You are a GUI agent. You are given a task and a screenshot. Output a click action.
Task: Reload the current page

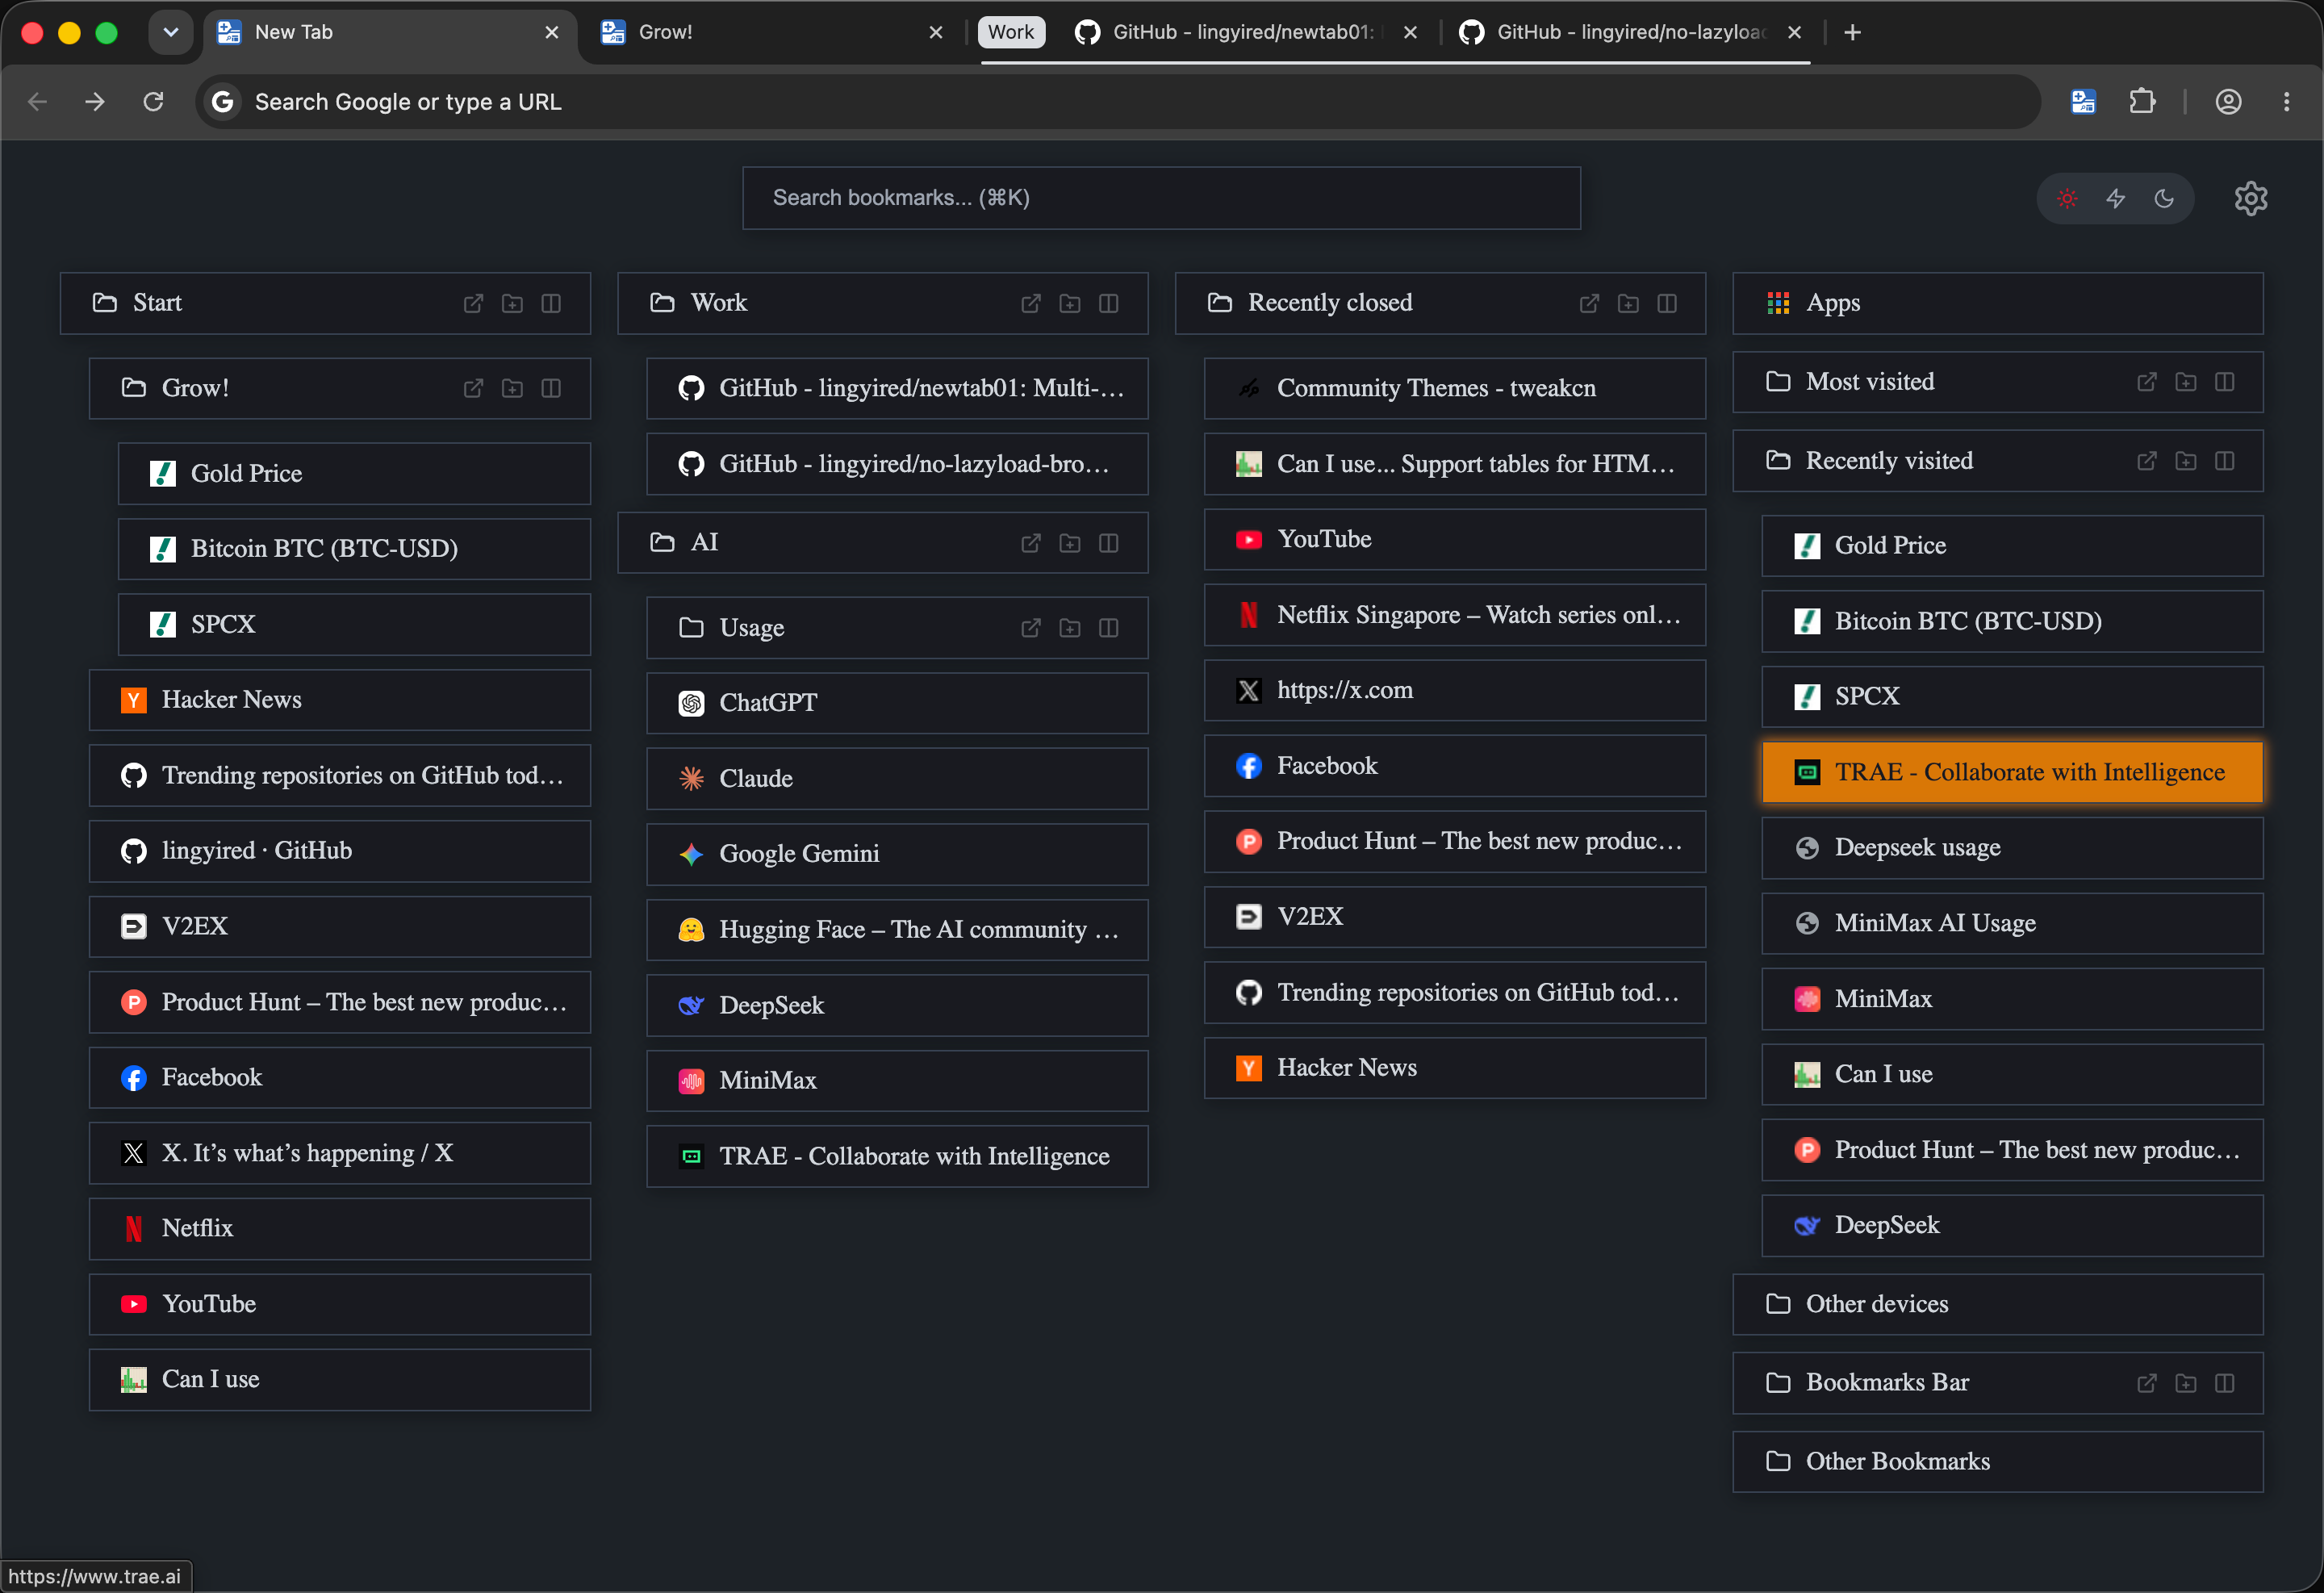[x=153, y=102]
